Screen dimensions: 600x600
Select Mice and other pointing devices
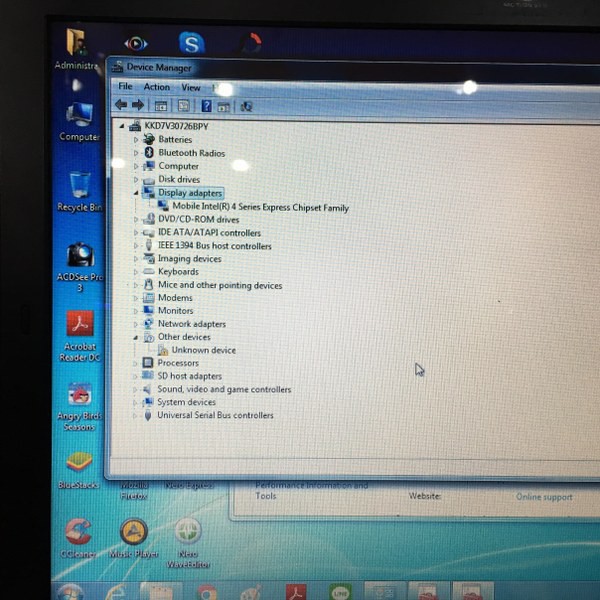tap(220, 285)
